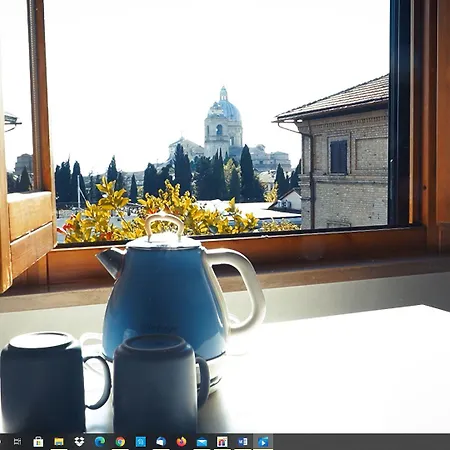The width and height of the screenshot is (450, 450).
Task: Click the partially visible taskbar item beside Task View
Action: click(1, 442)
